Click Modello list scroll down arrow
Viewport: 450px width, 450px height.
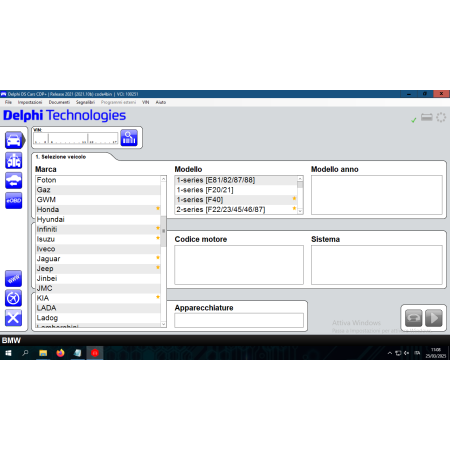tap(300, 211)
